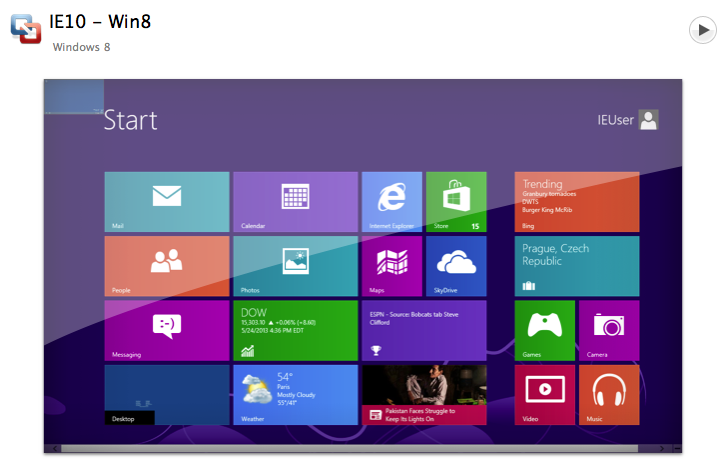Open the Video tile
Screen dimensions: 723x471
pyautogui.click(x=545, y=395)
